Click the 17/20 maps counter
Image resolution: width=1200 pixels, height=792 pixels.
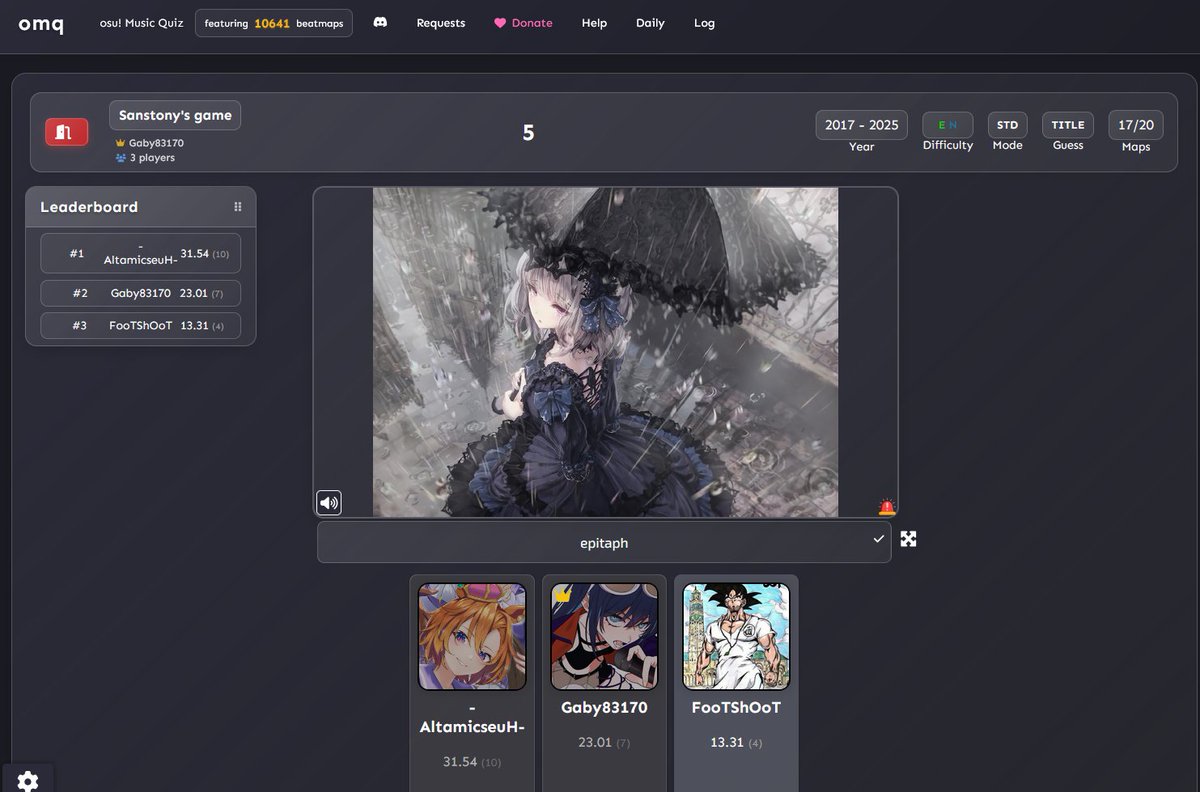coord(1136,125)
